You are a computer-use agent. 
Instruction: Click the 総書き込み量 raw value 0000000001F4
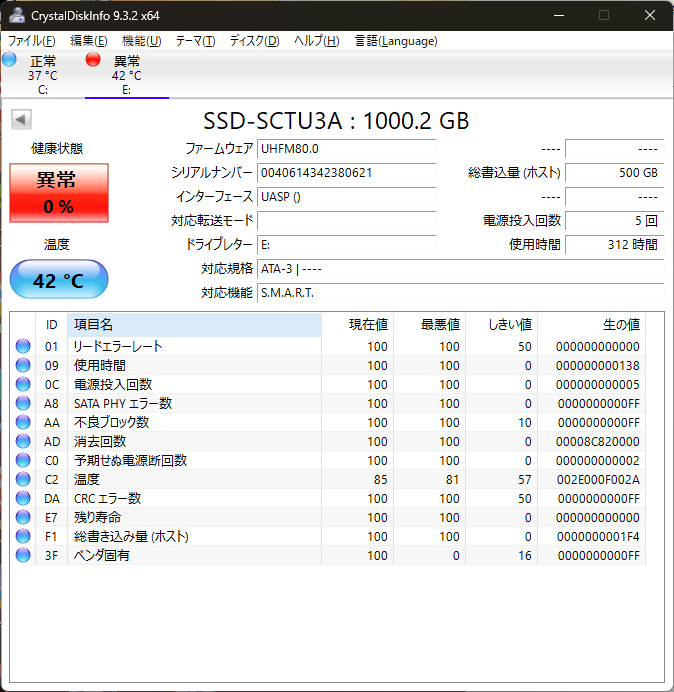pos(598,536)
